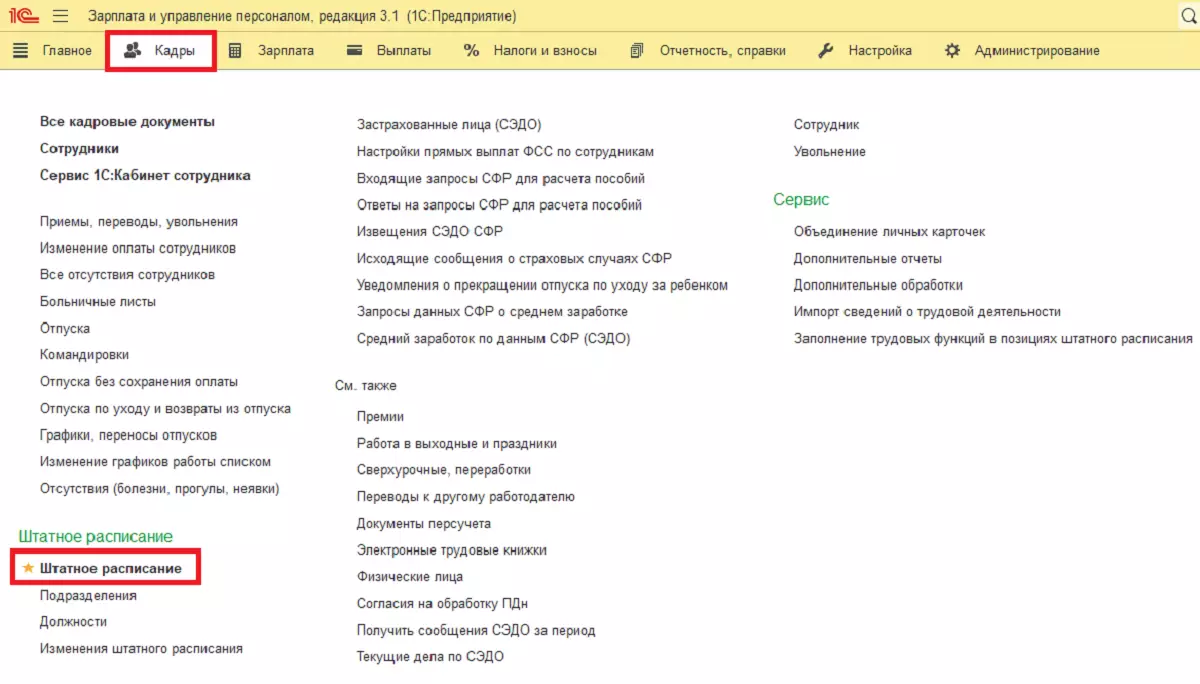Click the 1C logo icon

coord(25,16)
